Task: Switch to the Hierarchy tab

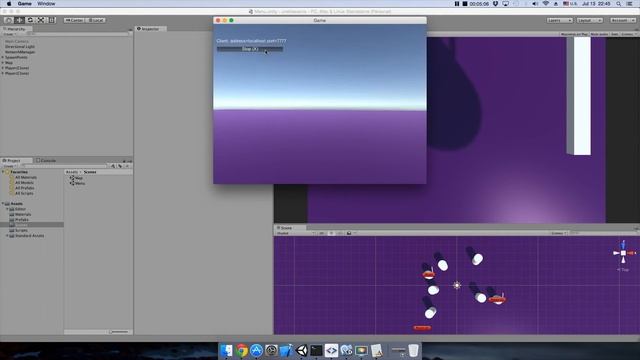Action: [x=16, y=29]
